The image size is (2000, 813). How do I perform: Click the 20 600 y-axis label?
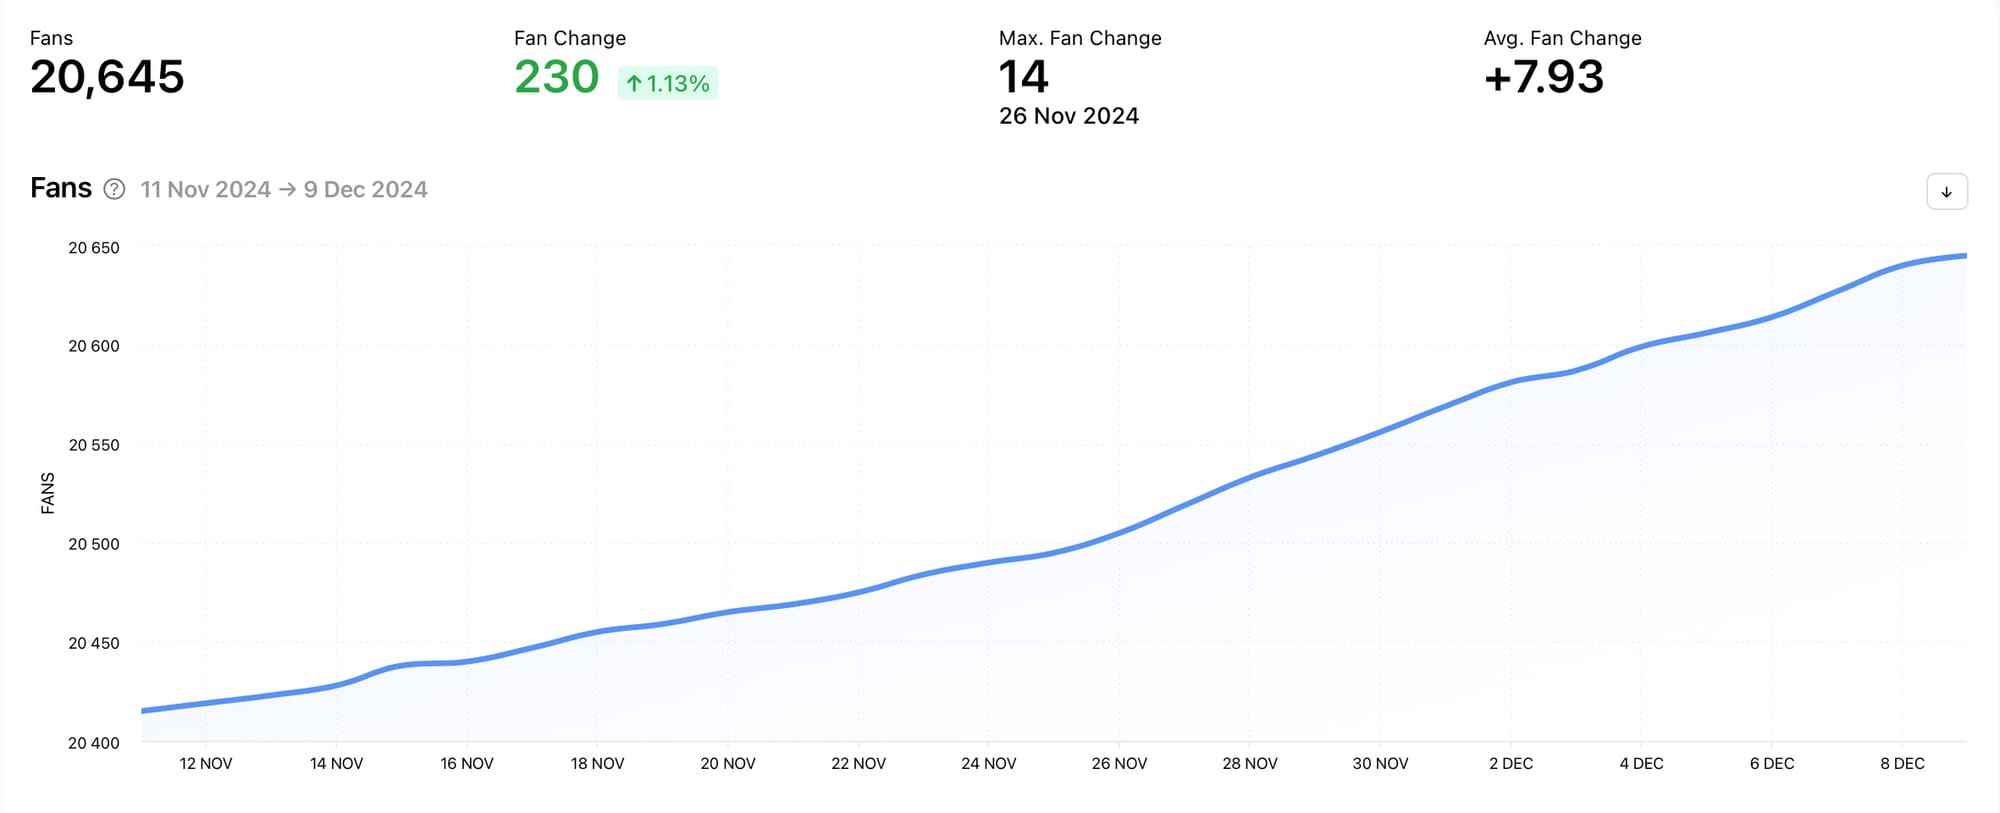94,346
